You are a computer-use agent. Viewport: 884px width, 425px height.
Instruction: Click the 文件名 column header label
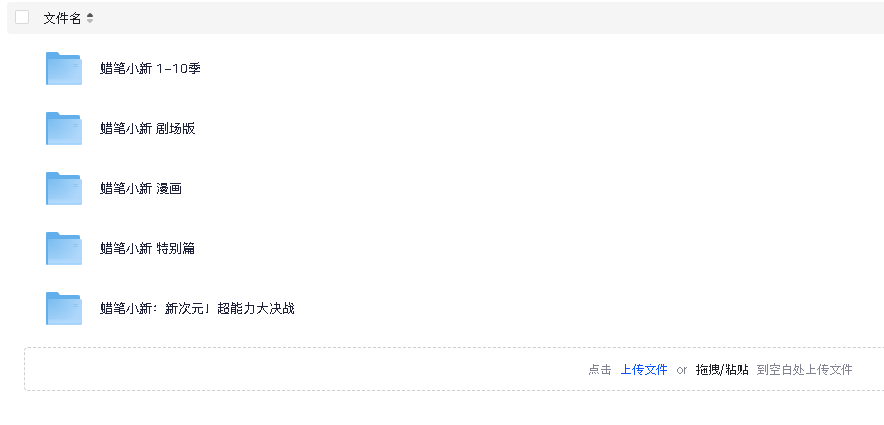(63, 19)
